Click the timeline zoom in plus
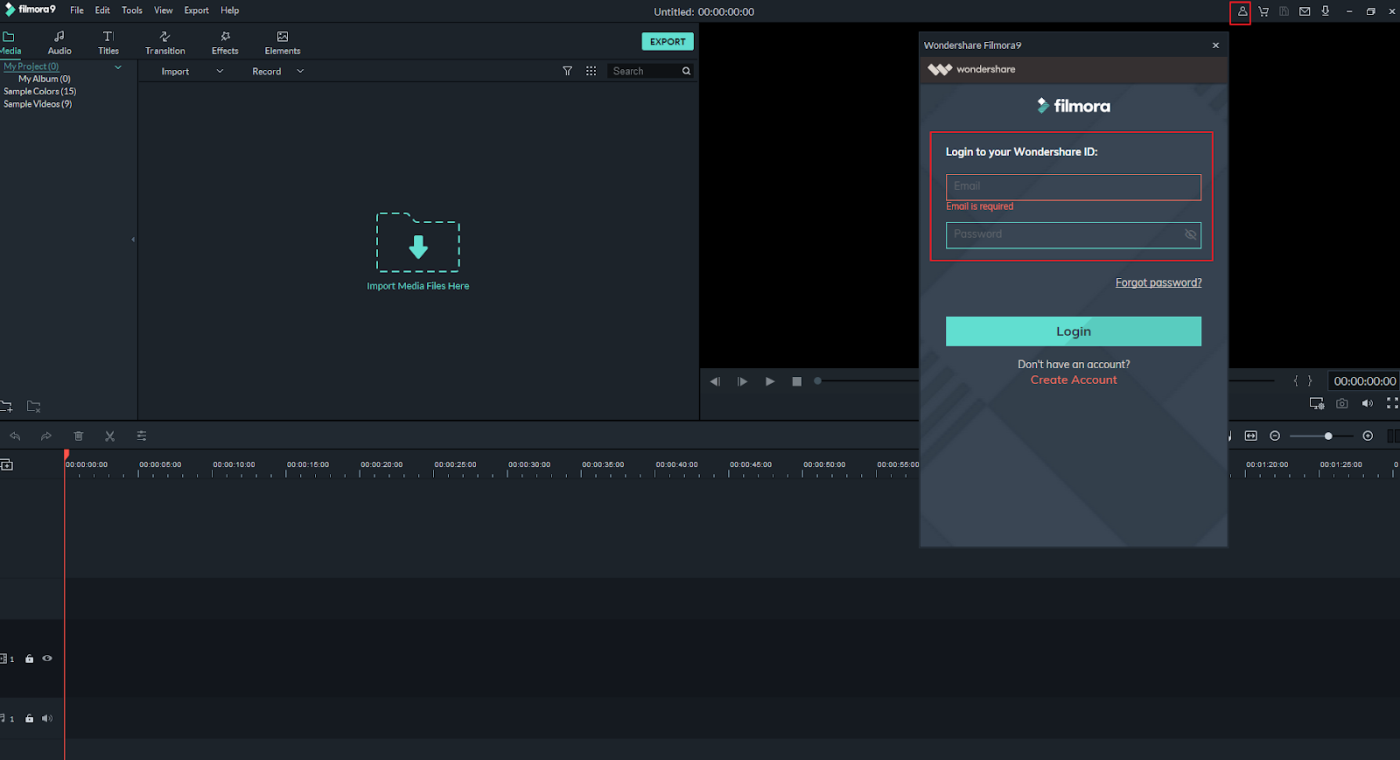 (x=1368, y=436)
